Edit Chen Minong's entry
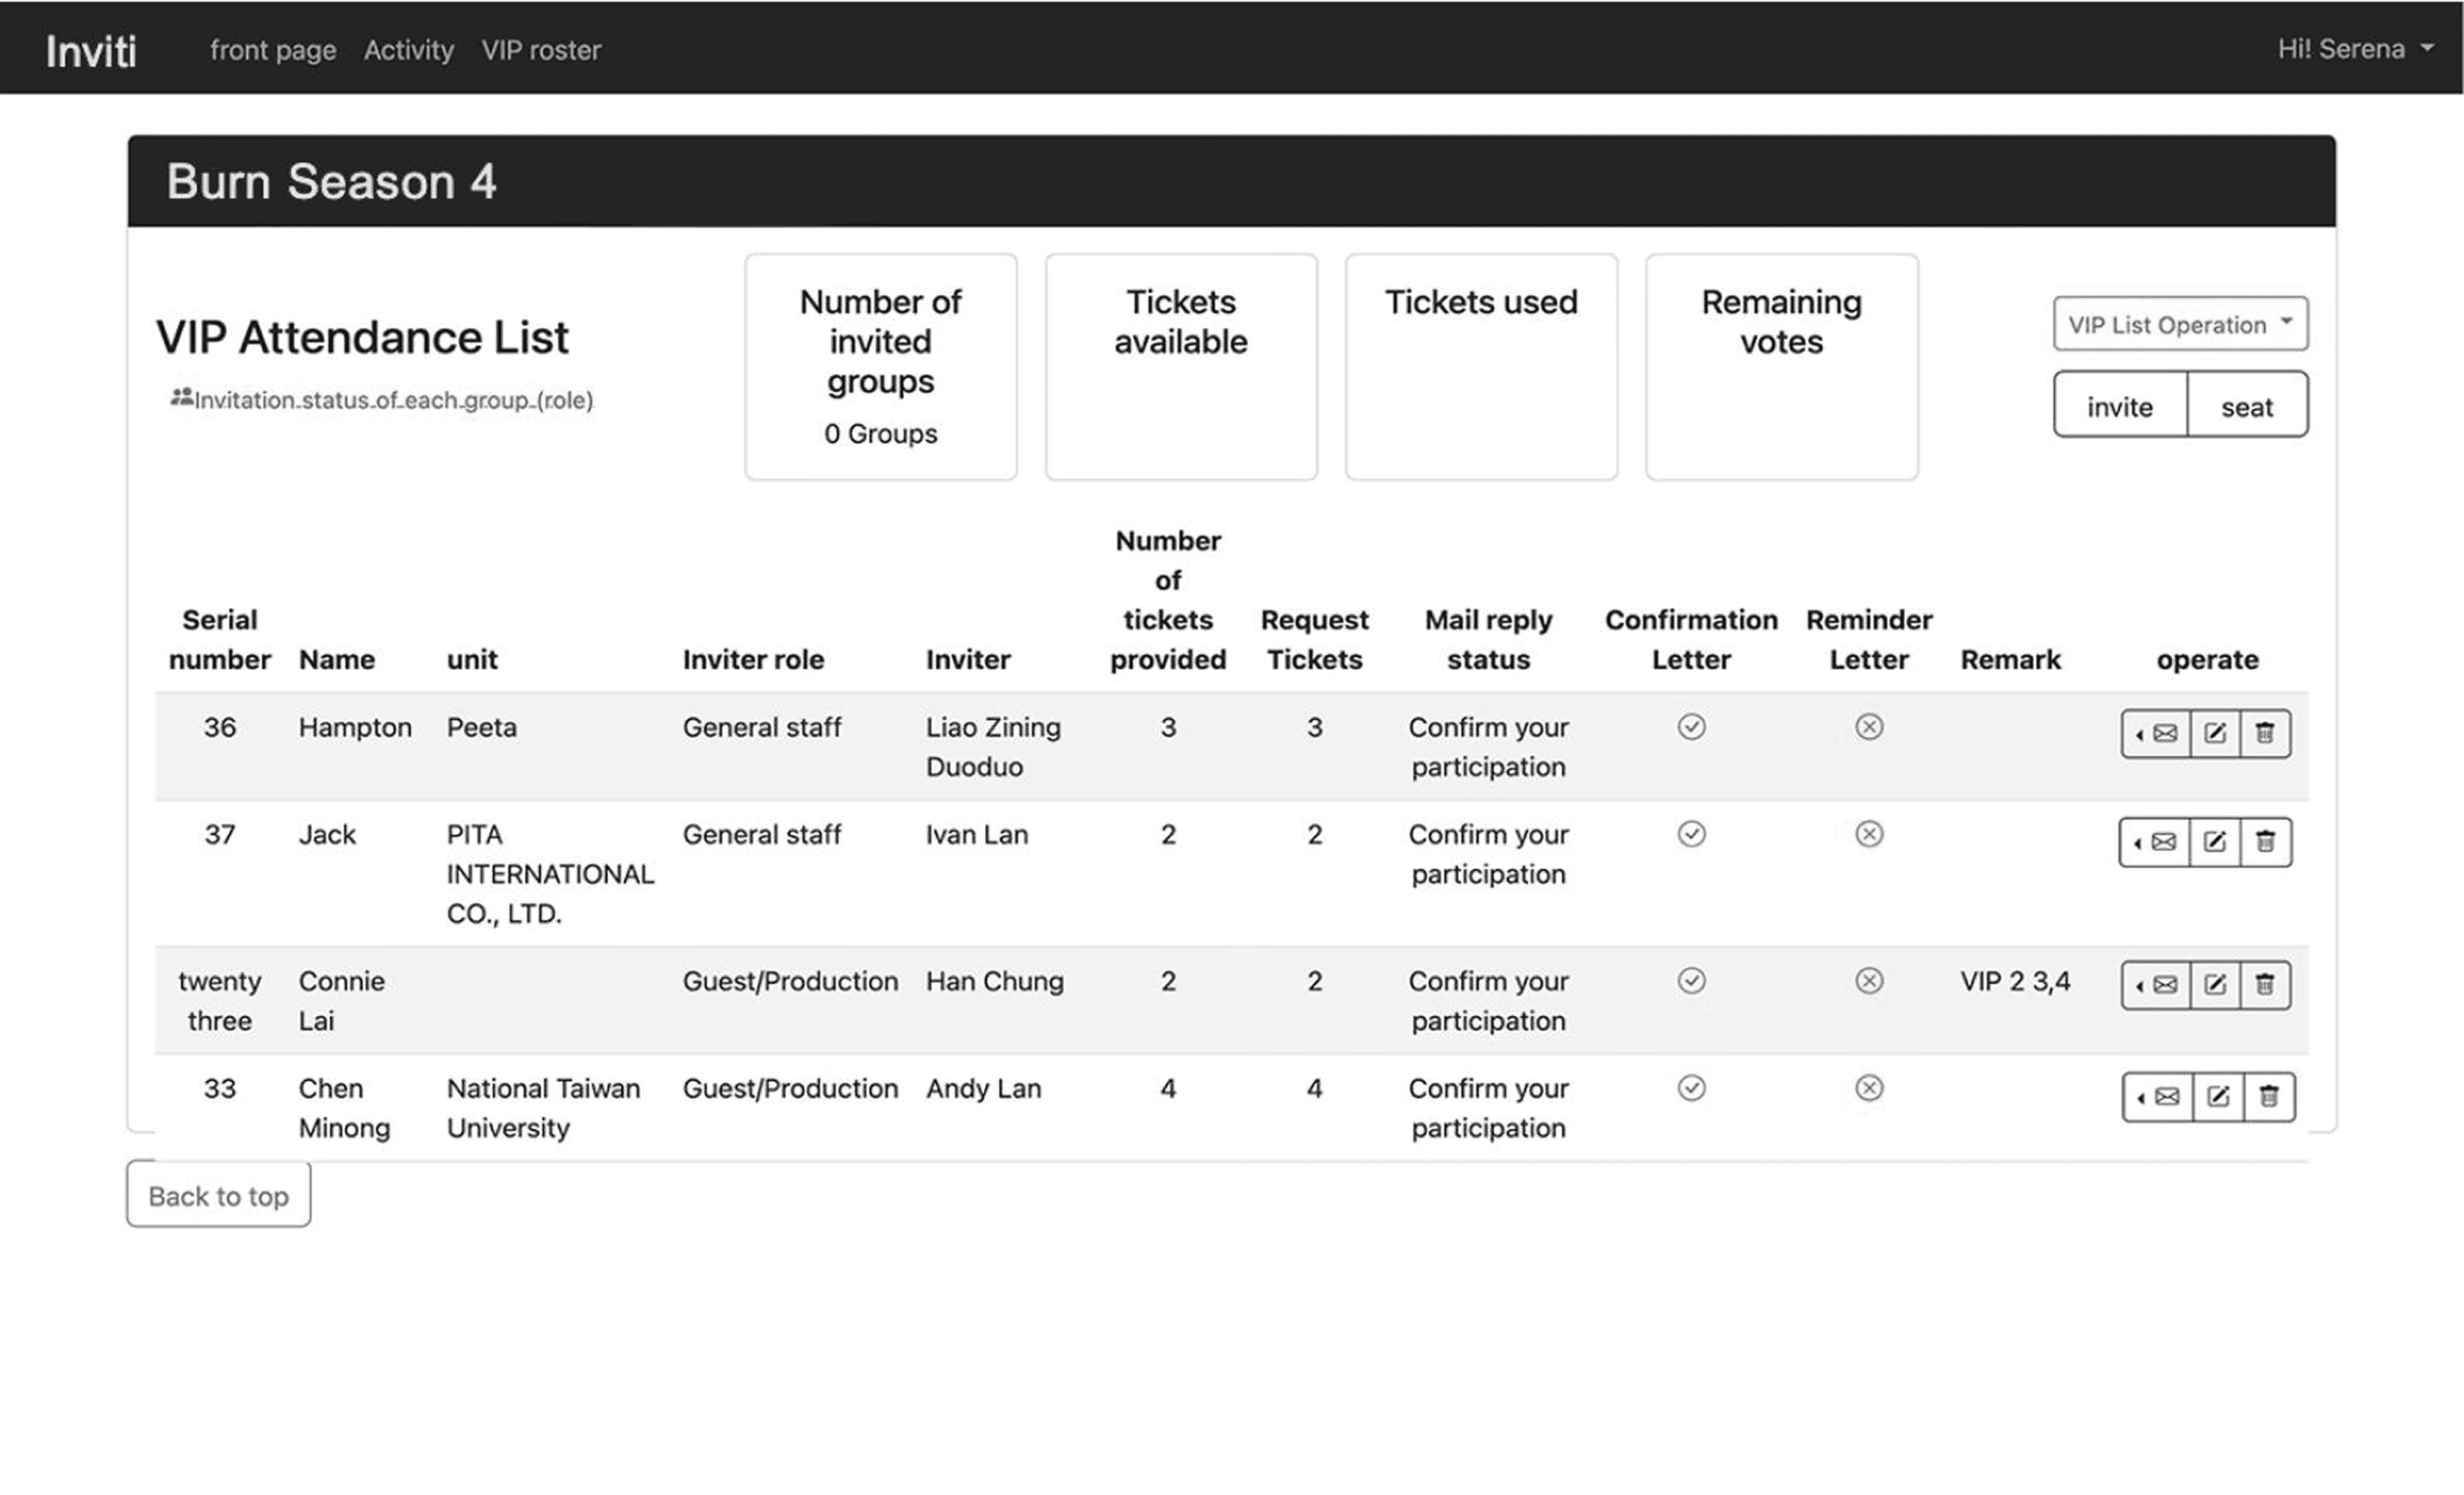2464x1495 pixels. 2218,1097
